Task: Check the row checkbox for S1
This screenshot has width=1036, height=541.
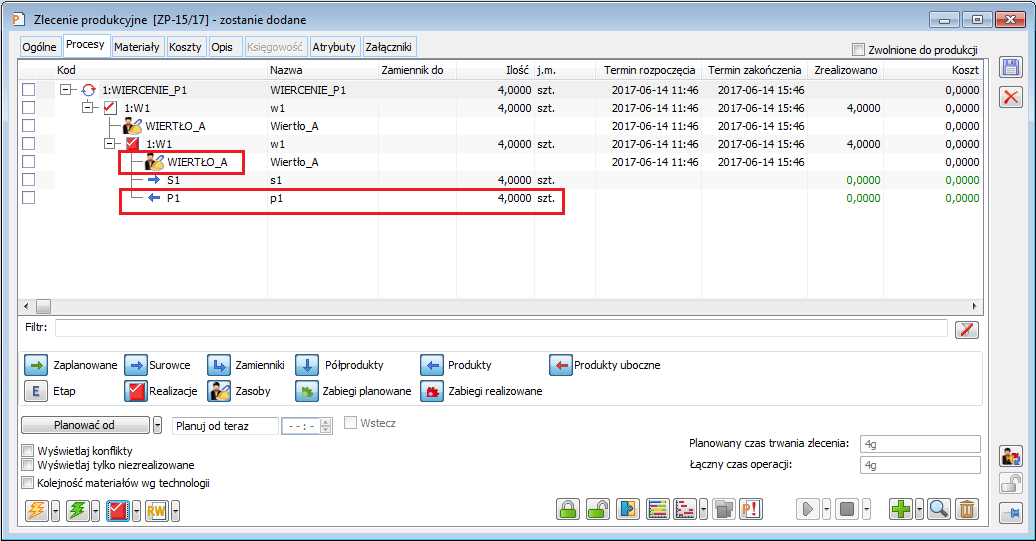Action: coord(28,180)
